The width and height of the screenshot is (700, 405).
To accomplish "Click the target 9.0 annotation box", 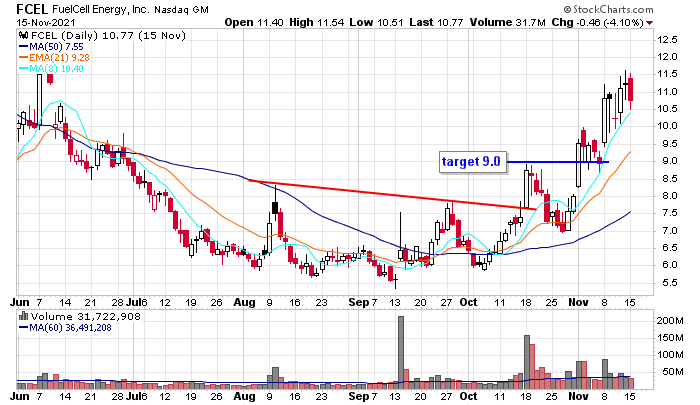I will [x=473, y=161].
